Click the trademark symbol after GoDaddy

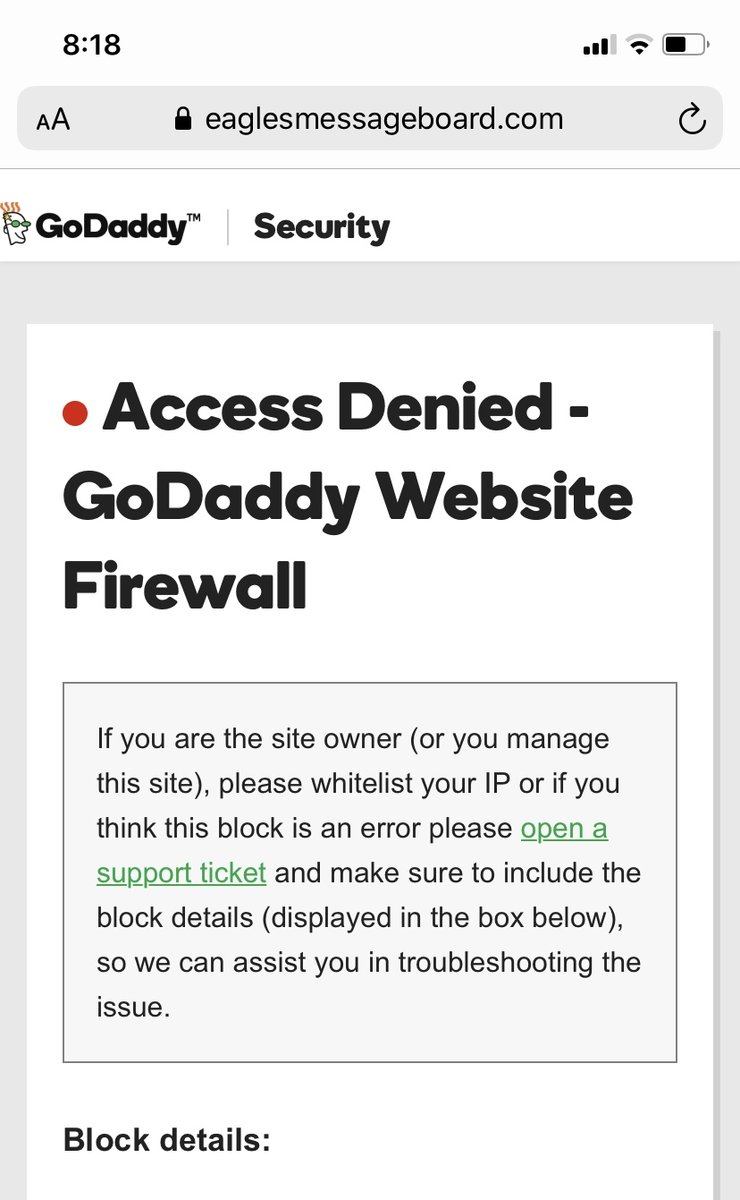coord(194,215)
